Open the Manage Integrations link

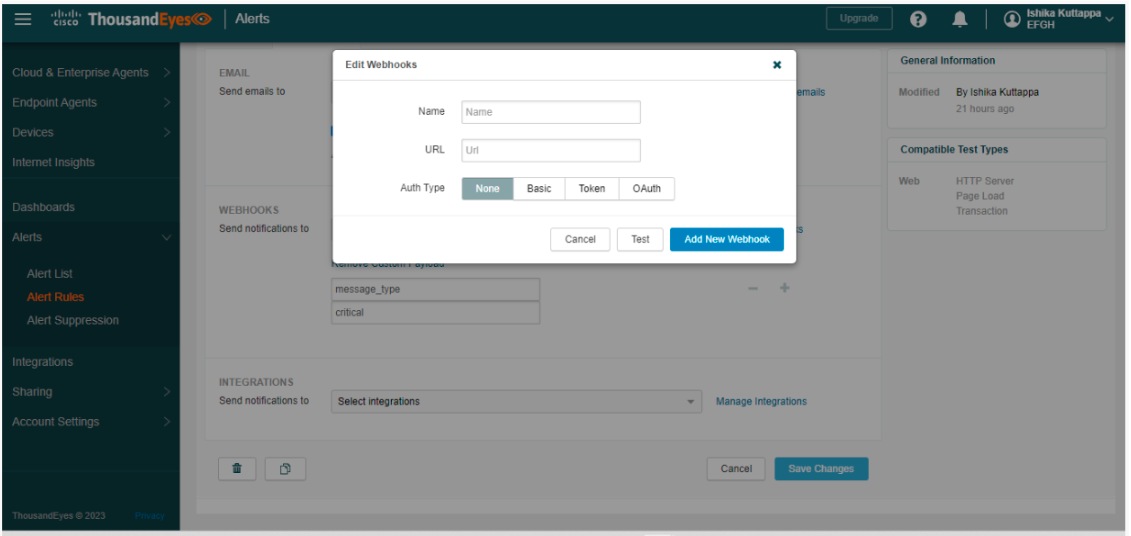click(762, 402)
